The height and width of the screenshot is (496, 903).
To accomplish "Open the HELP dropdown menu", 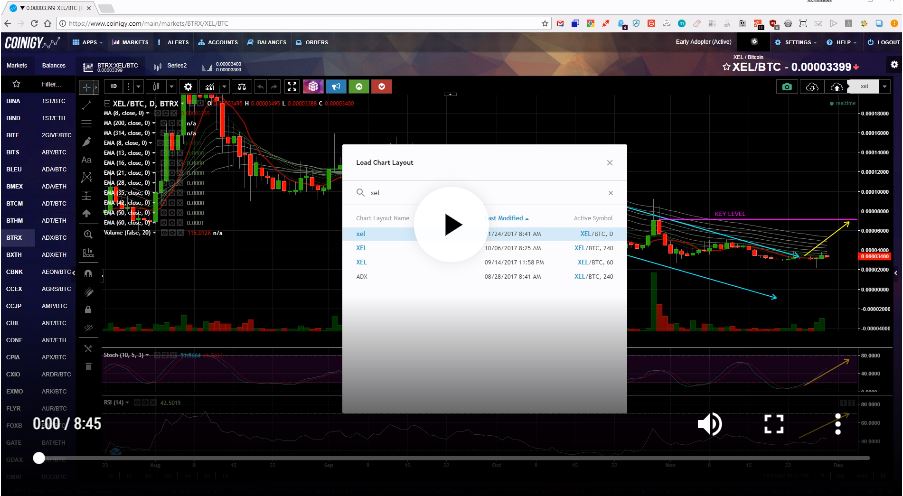I will click(841, 42).
